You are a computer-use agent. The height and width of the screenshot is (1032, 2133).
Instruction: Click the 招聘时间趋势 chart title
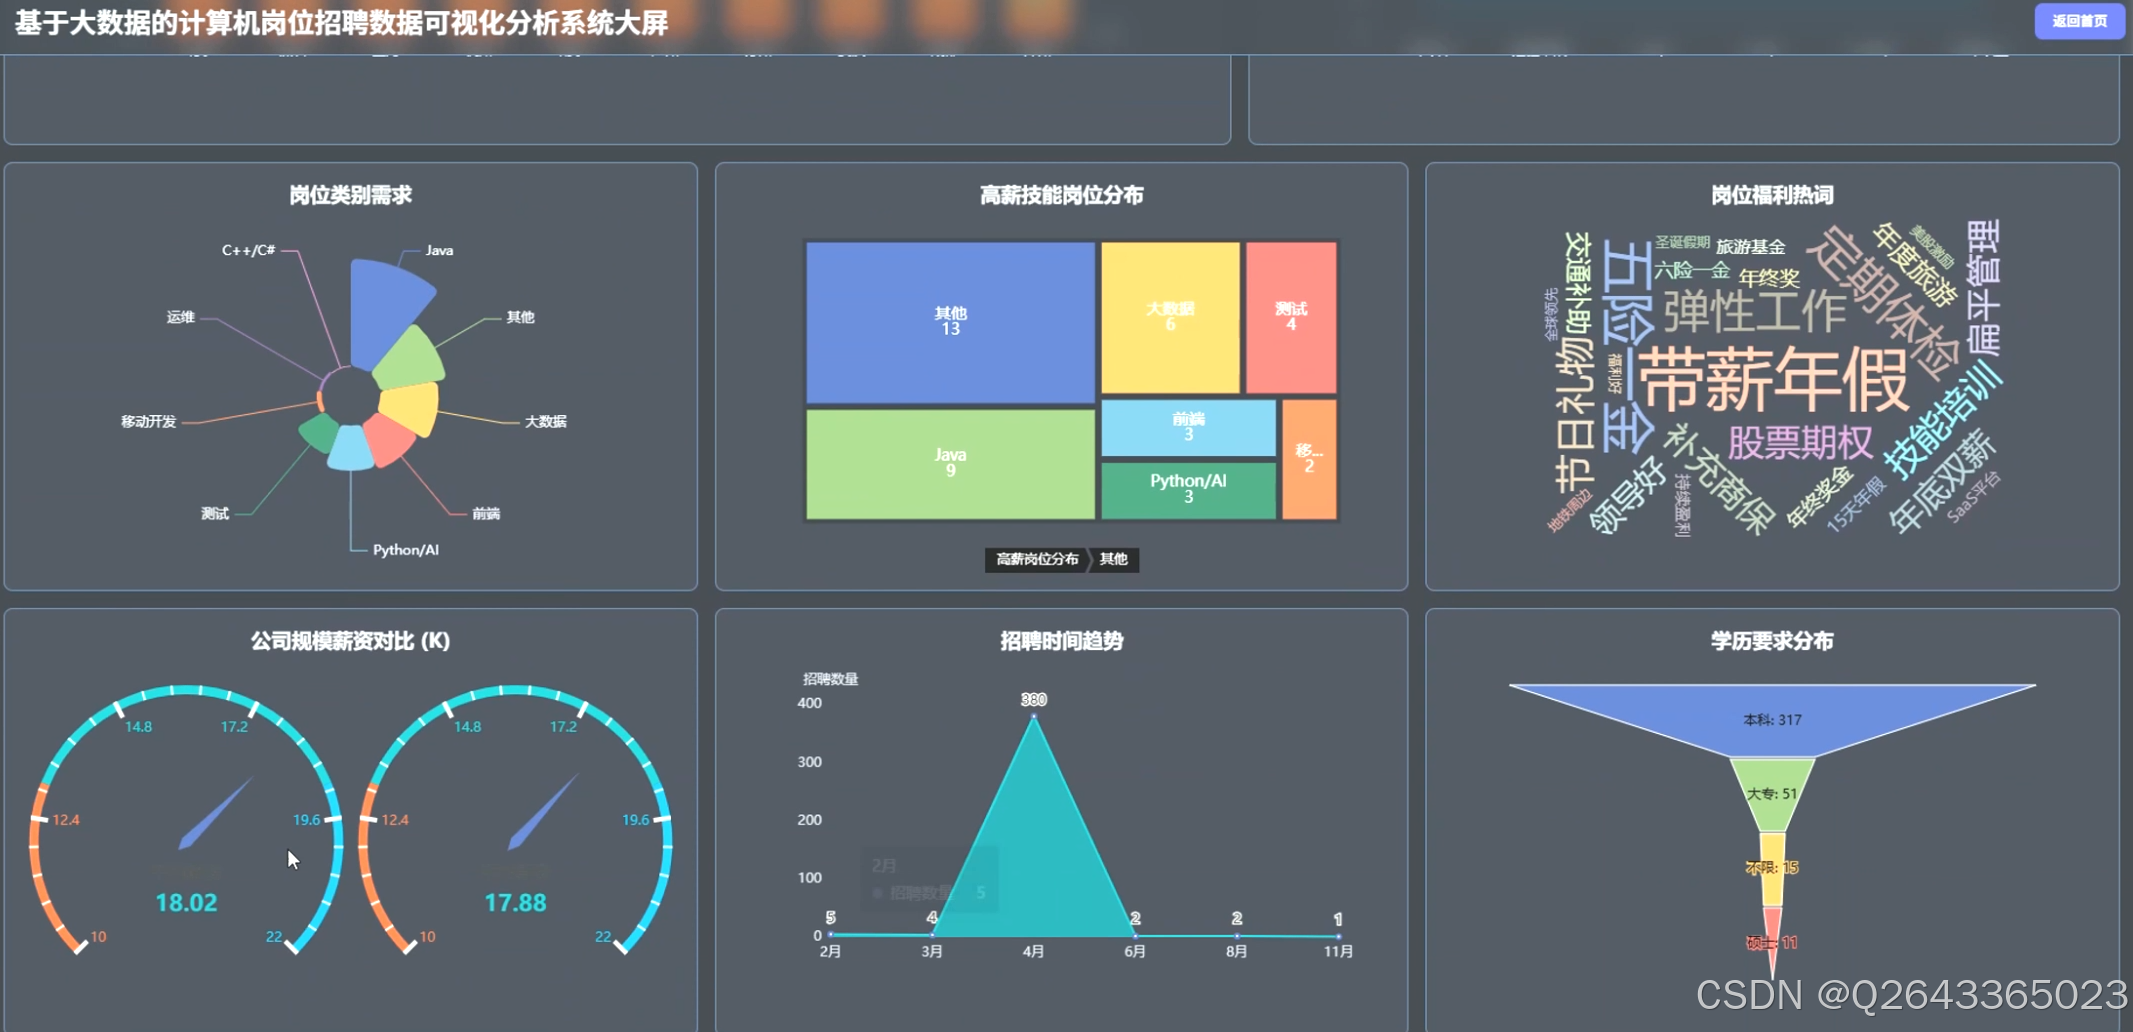[x=1061, y=641]
